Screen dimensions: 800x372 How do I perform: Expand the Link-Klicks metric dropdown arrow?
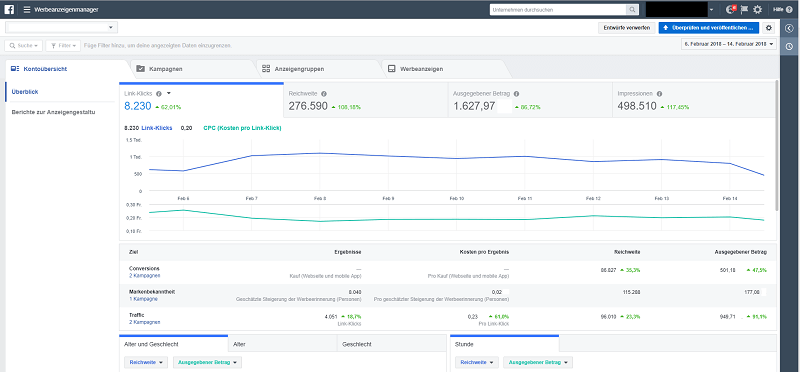169,93
